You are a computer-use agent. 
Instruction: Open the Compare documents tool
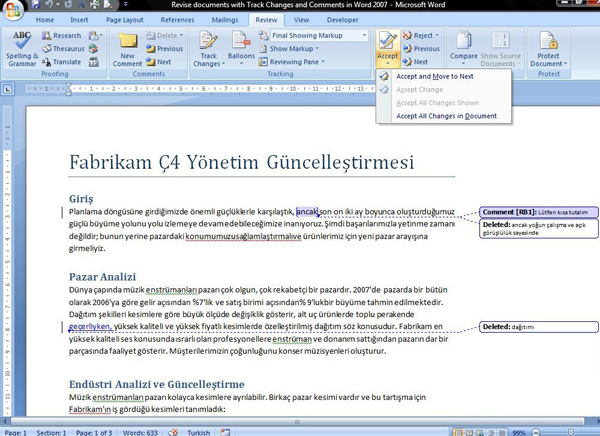coord(464,50)
